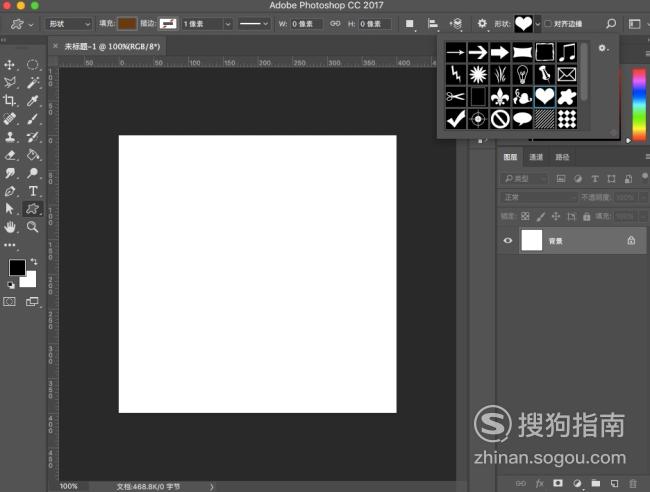650x492 pixels.
Task: Toggle lock position in Layers panel
Action: click(x=555, y=216)
